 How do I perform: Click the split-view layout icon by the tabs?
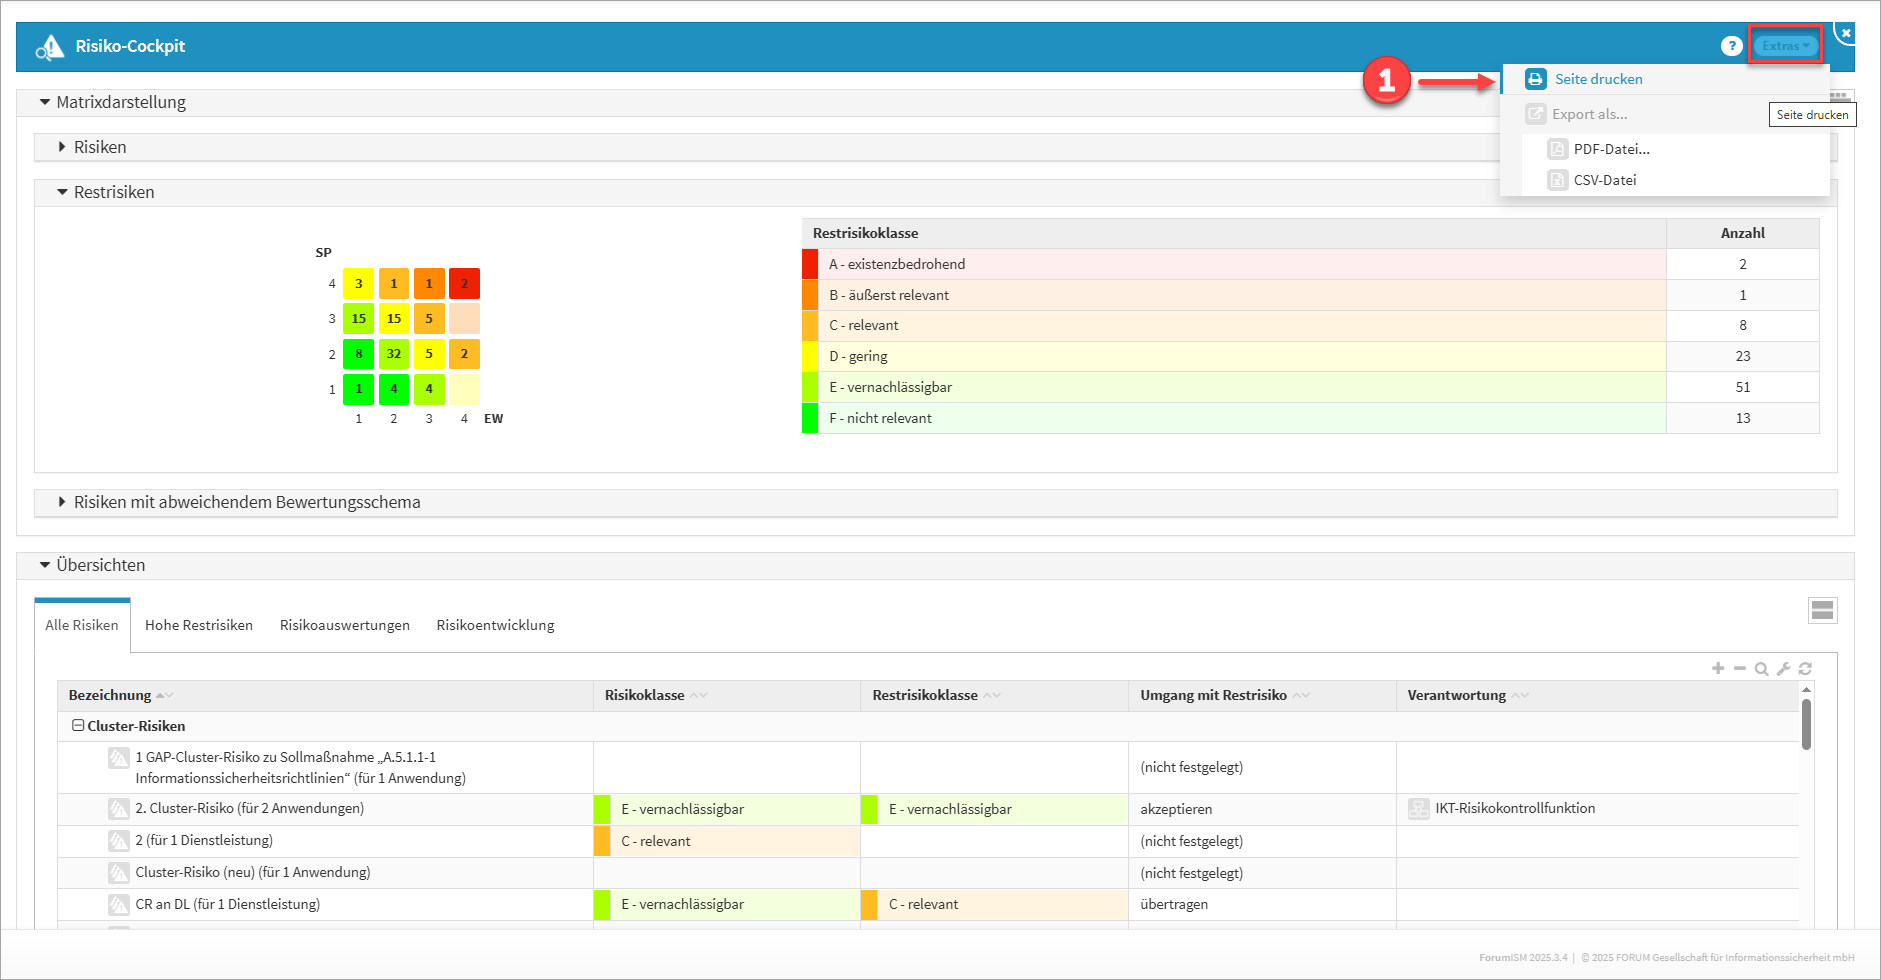pos(1822,610)
